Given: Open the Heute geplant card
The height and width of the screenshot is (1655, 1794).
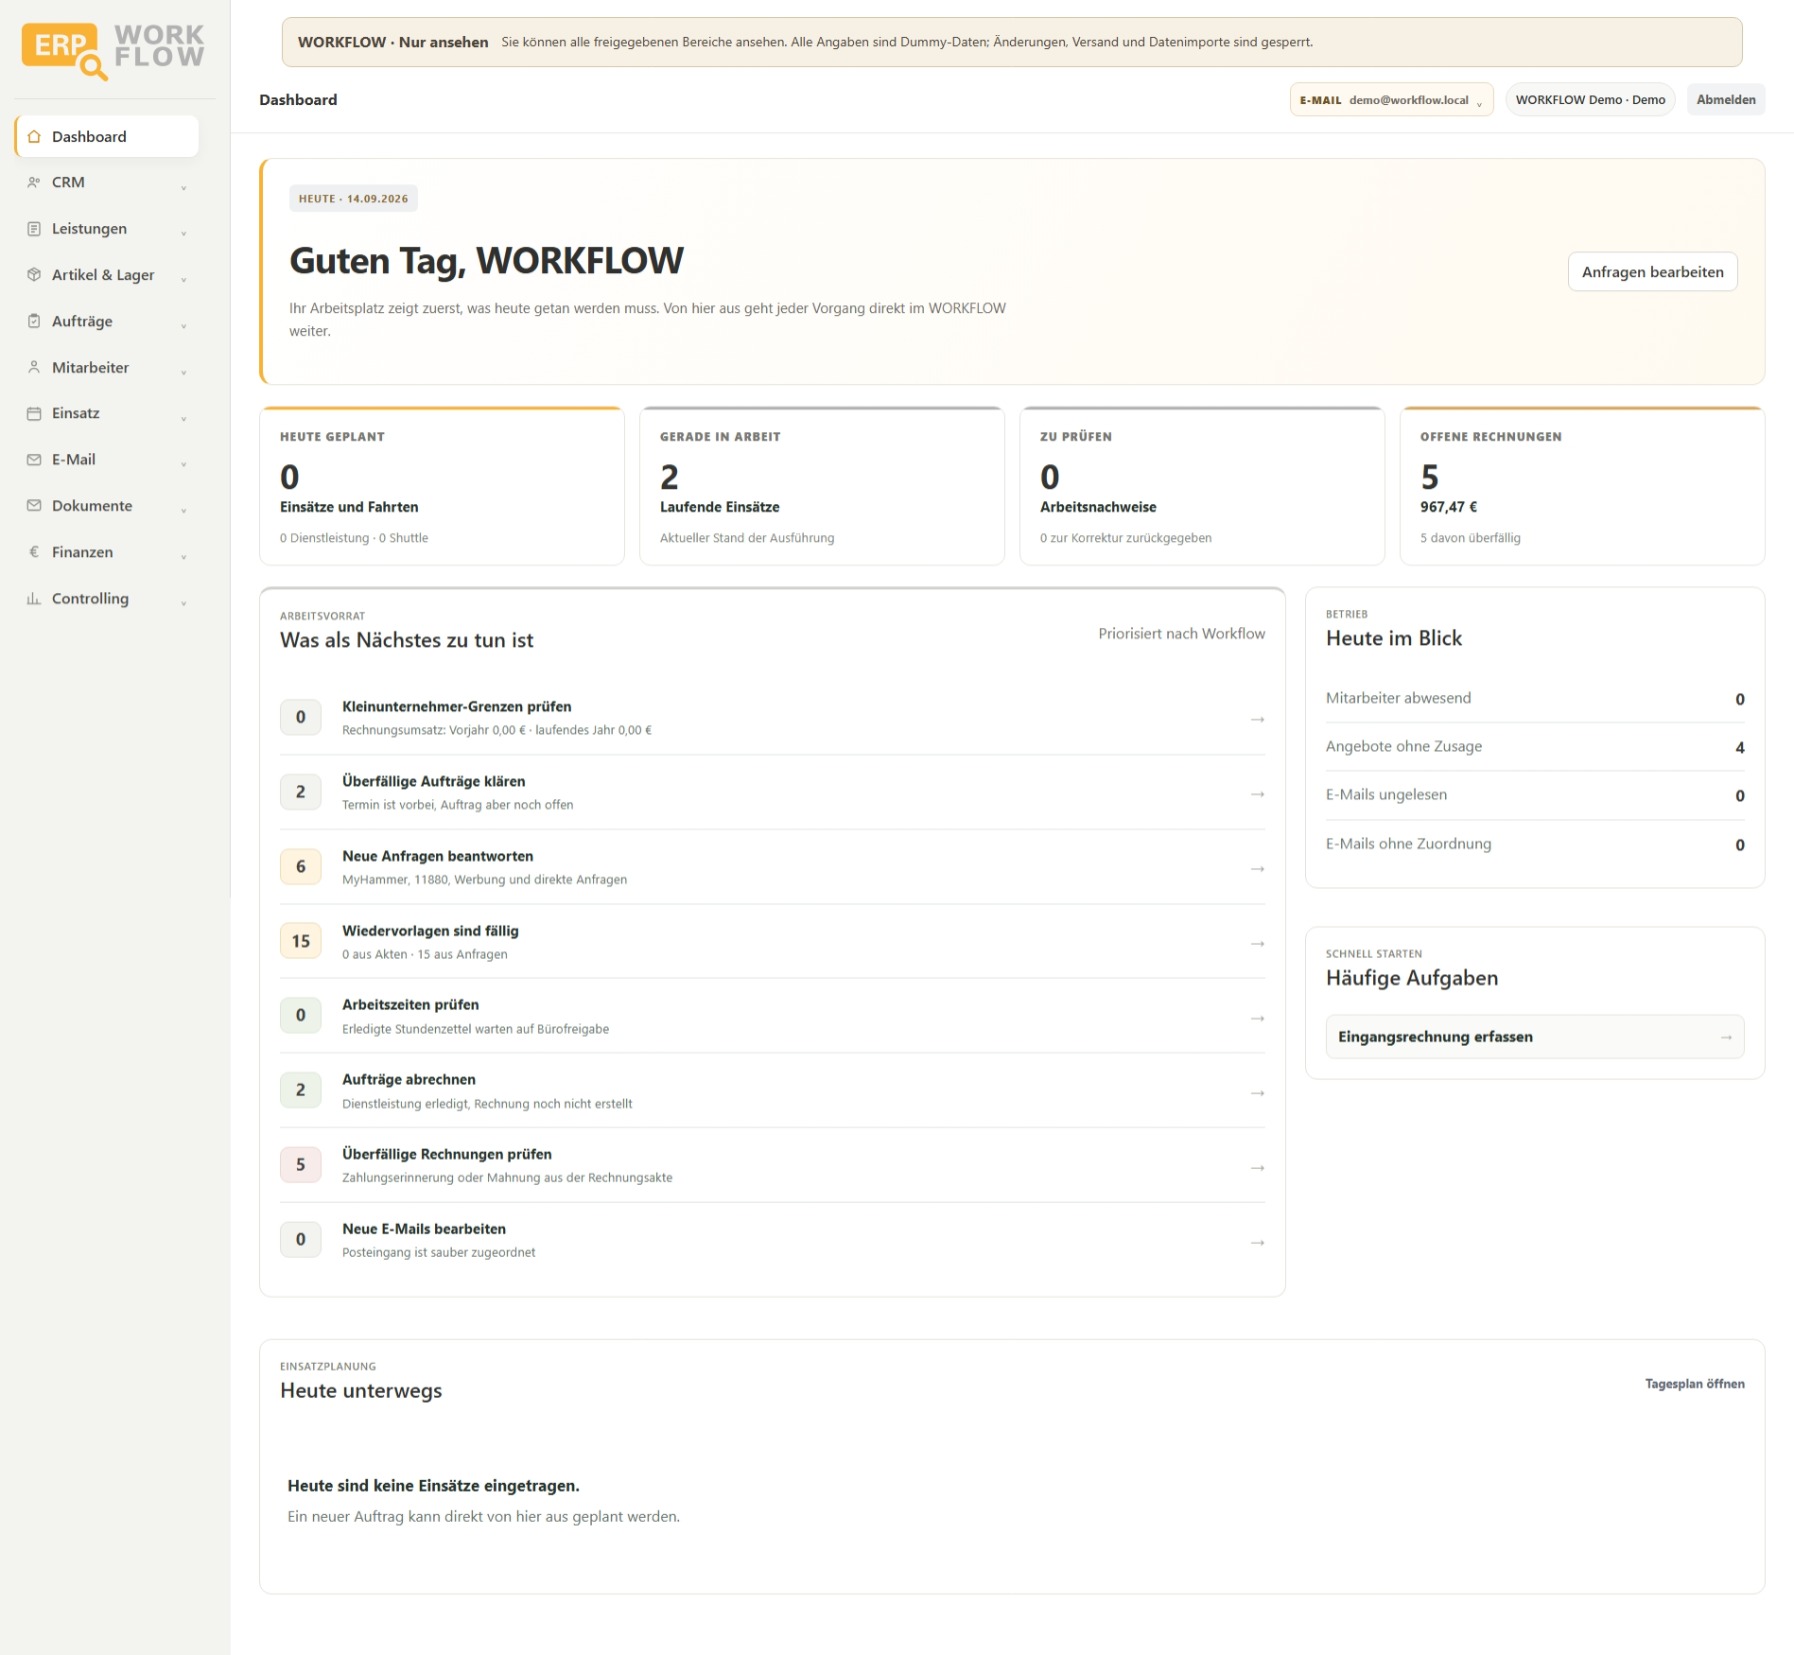Looking at the screenshot, I should [442, 486].
